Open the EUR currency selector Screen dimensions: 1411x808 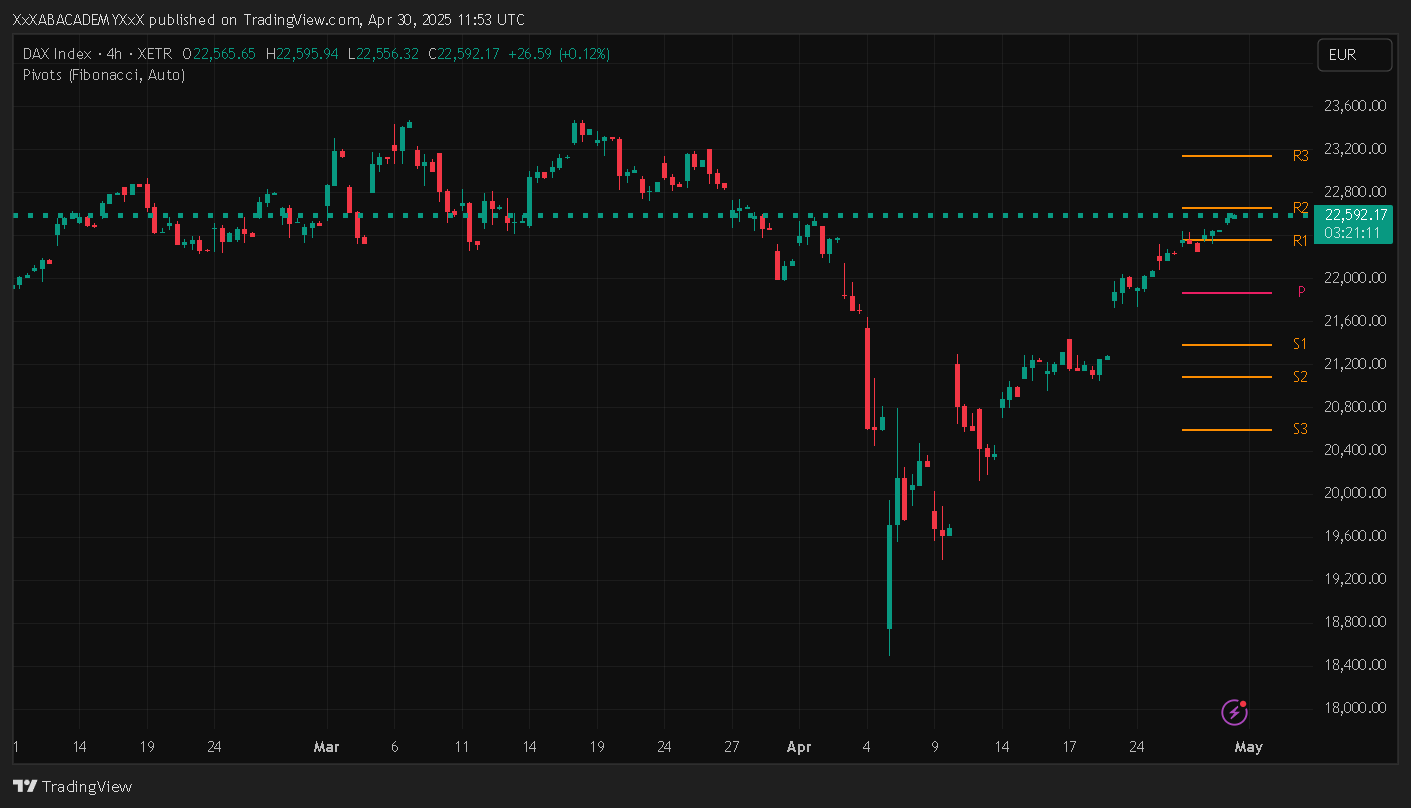(x=1354, y=55)
